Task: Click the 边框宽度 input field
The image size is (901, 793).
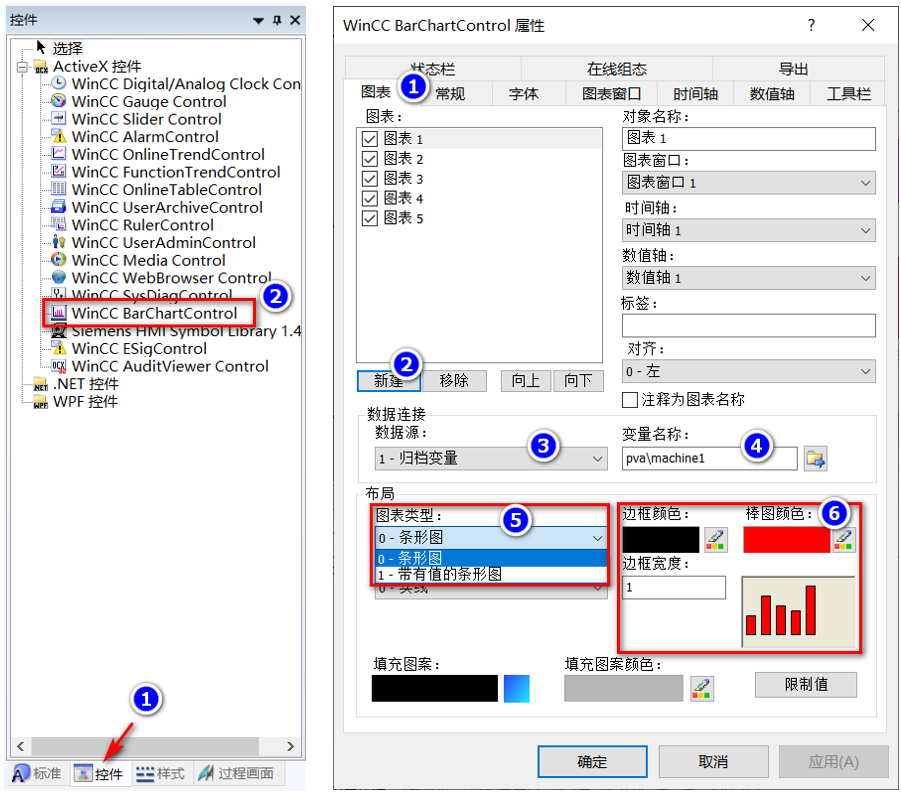Action: [x=673, y=587]
